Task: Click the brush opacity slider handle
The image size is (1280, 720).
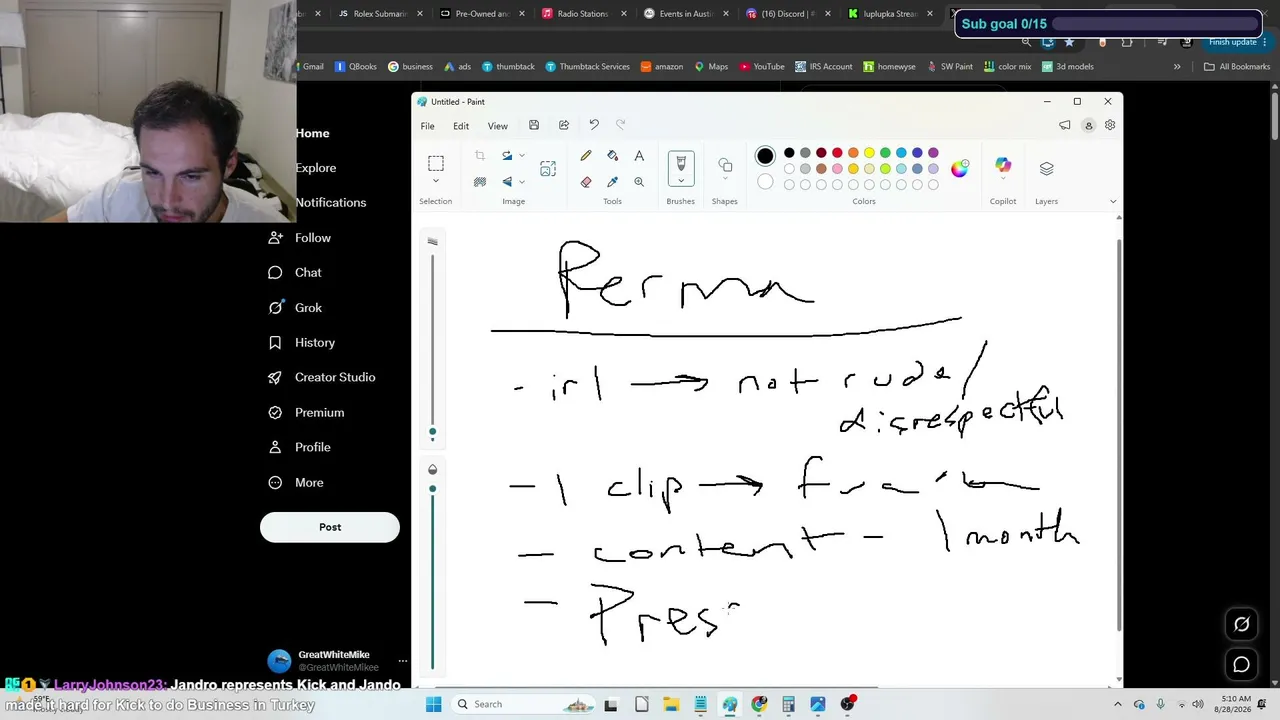Action: click(x=432, y=489)
